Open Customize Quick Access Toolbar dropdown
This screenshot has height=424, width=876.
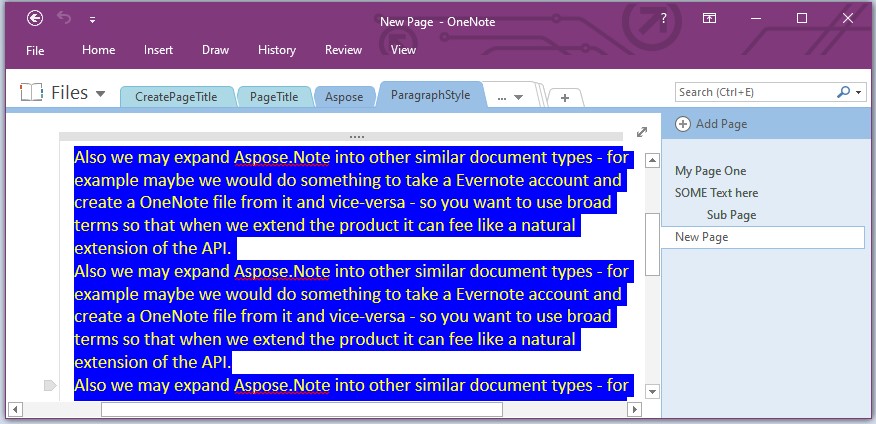(x=93, y=18)
